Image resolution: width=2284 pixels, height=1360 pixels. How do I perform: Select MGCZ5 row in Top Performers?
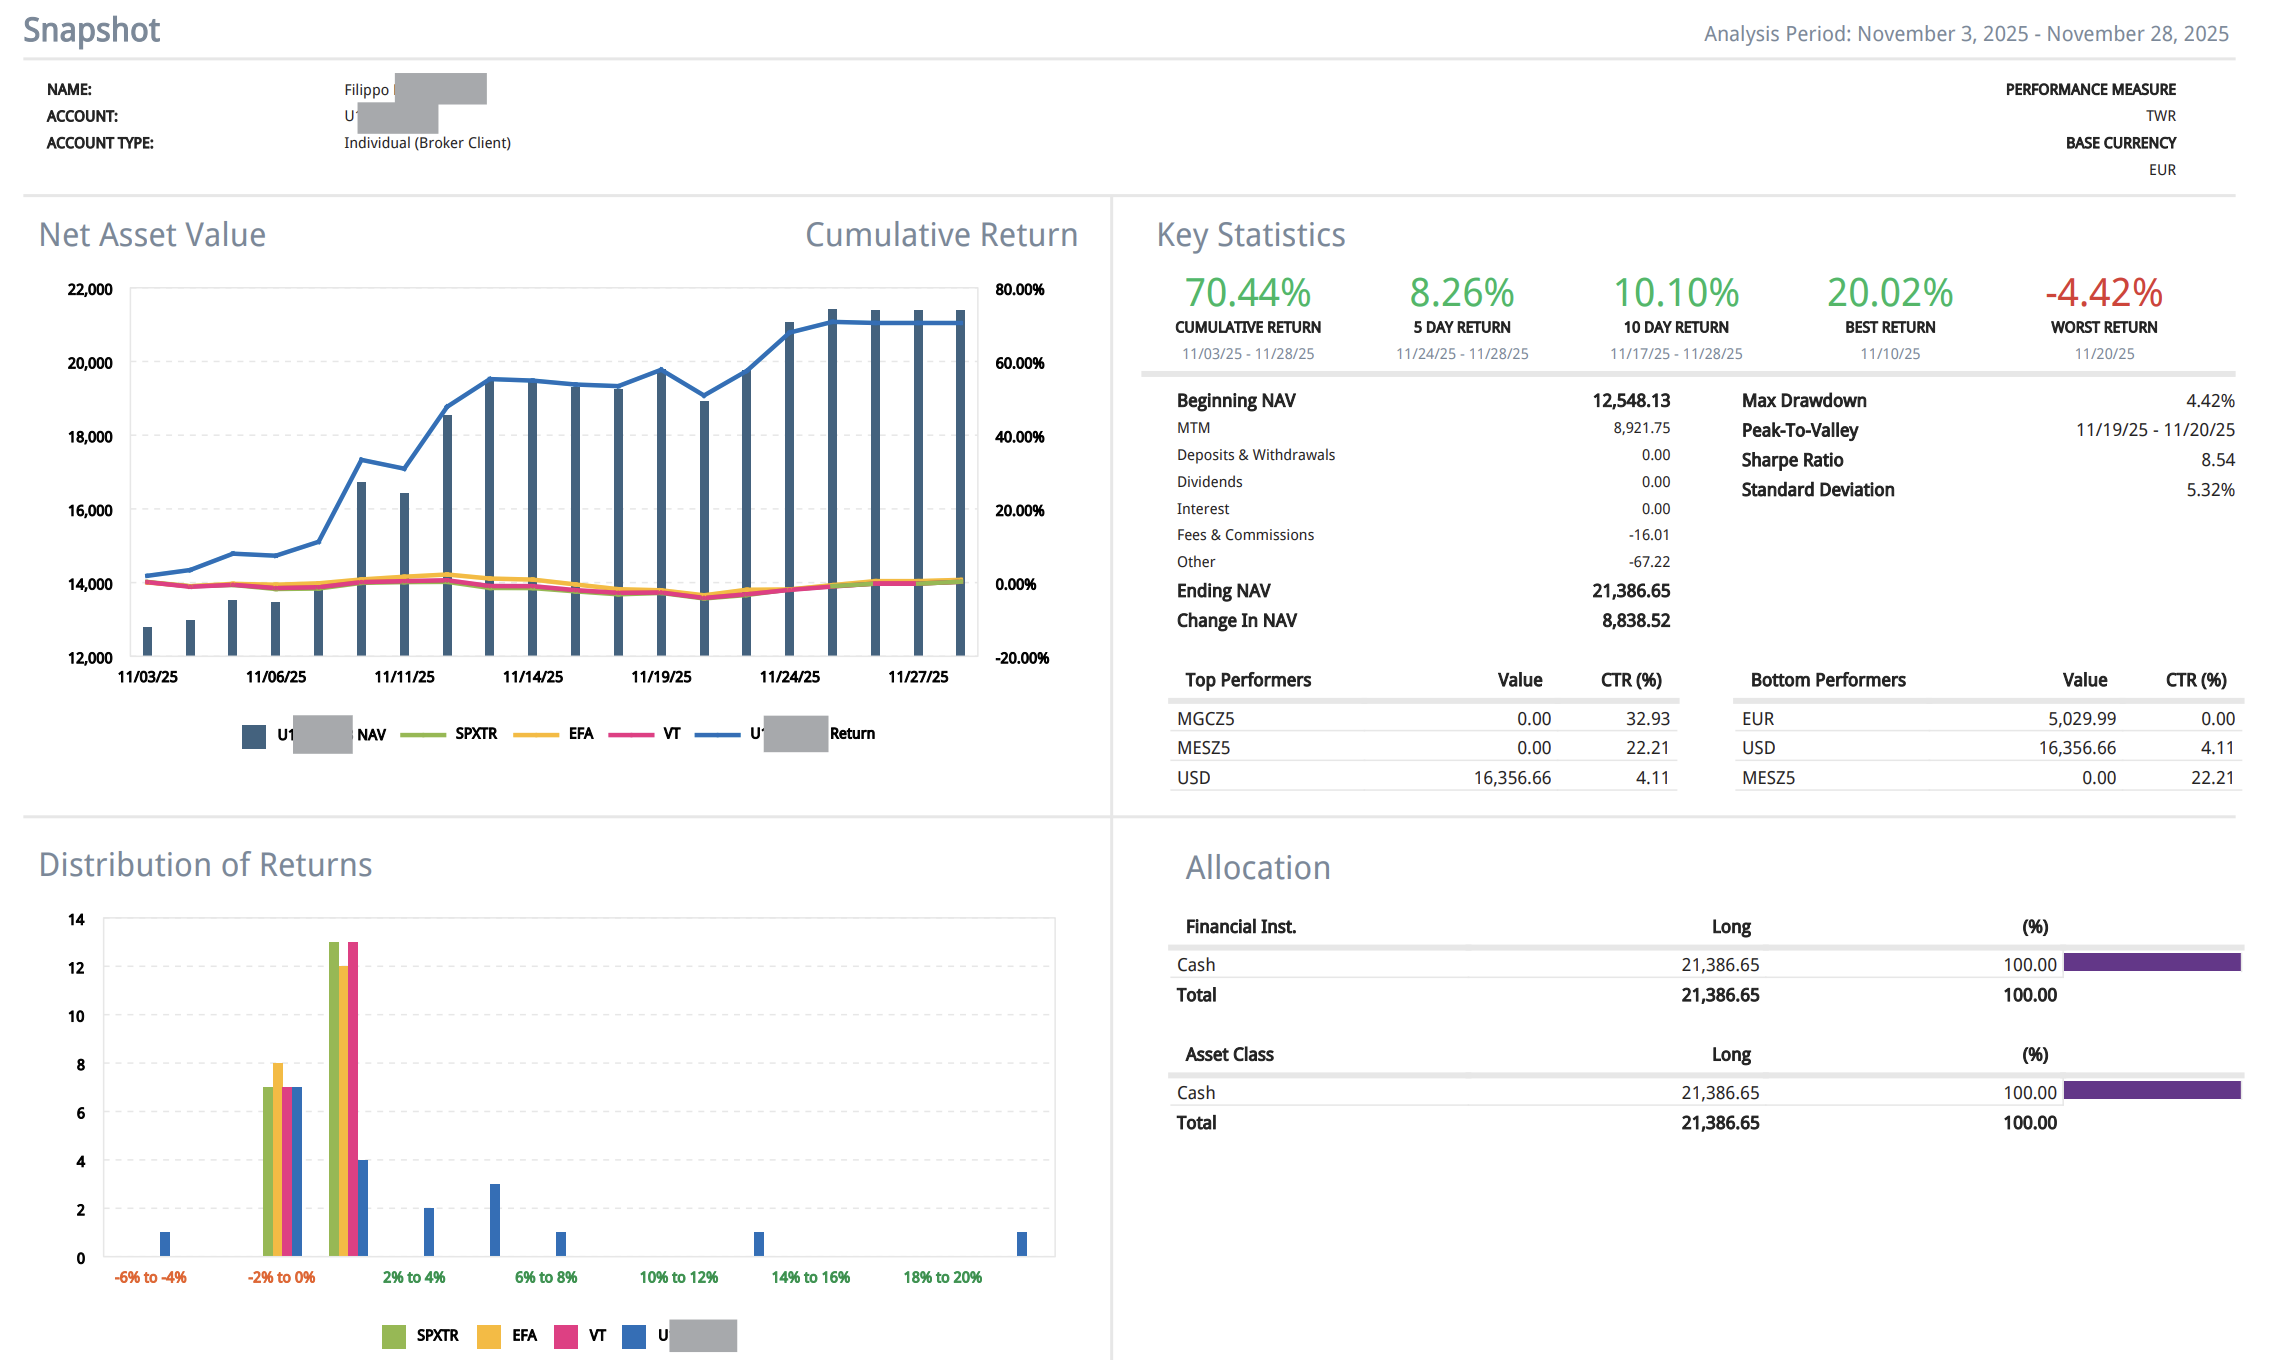coord(1206,719)
